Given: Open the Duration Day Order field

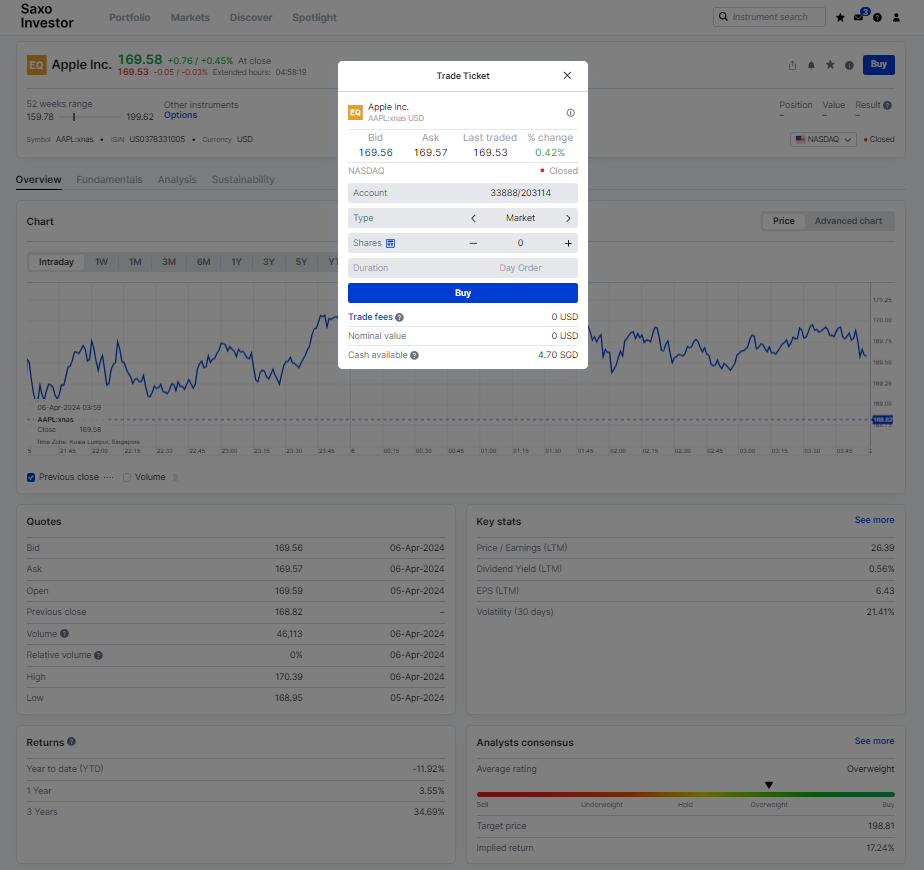Looking at the screenshot, I should 463,268.
